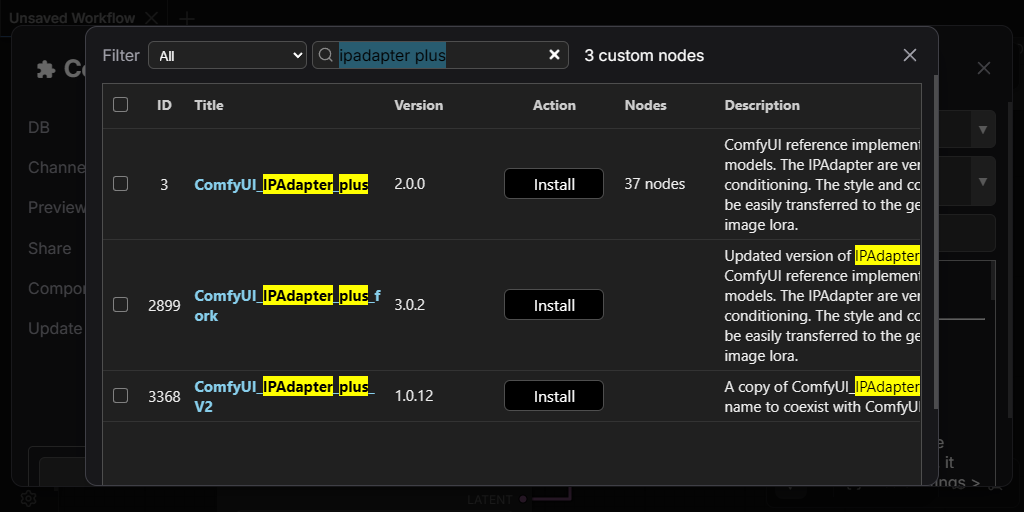Switch to the Unsaved Workflow tab
Screen dimensions: 1024x512
pyautogui.click(x=72, y=18)
